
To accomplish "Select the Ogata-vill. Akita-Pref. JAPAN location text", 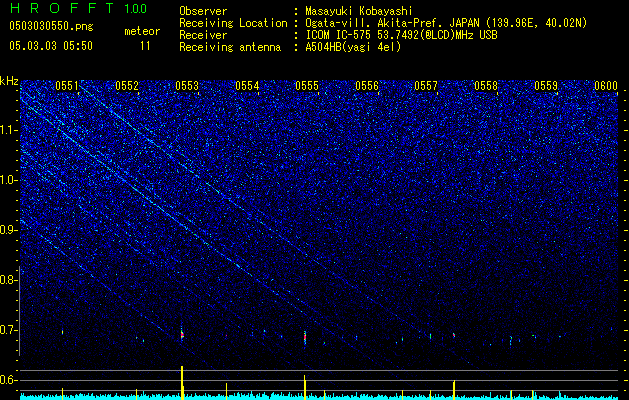I will 446,23.
